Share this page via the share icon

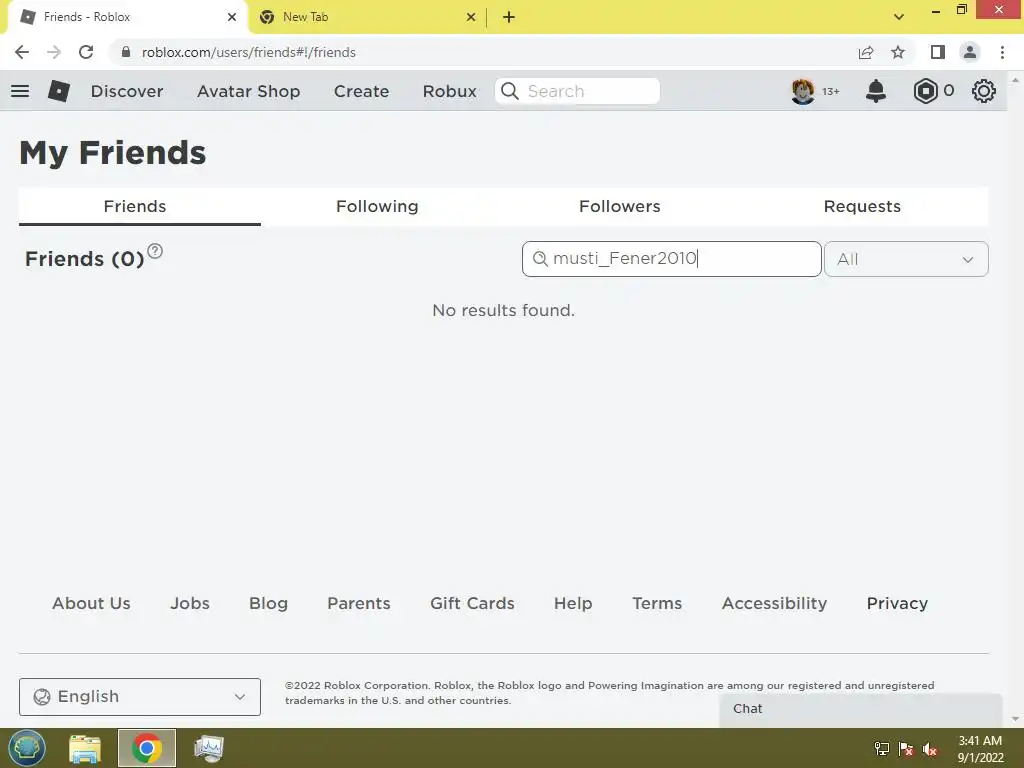click(866, 52)
